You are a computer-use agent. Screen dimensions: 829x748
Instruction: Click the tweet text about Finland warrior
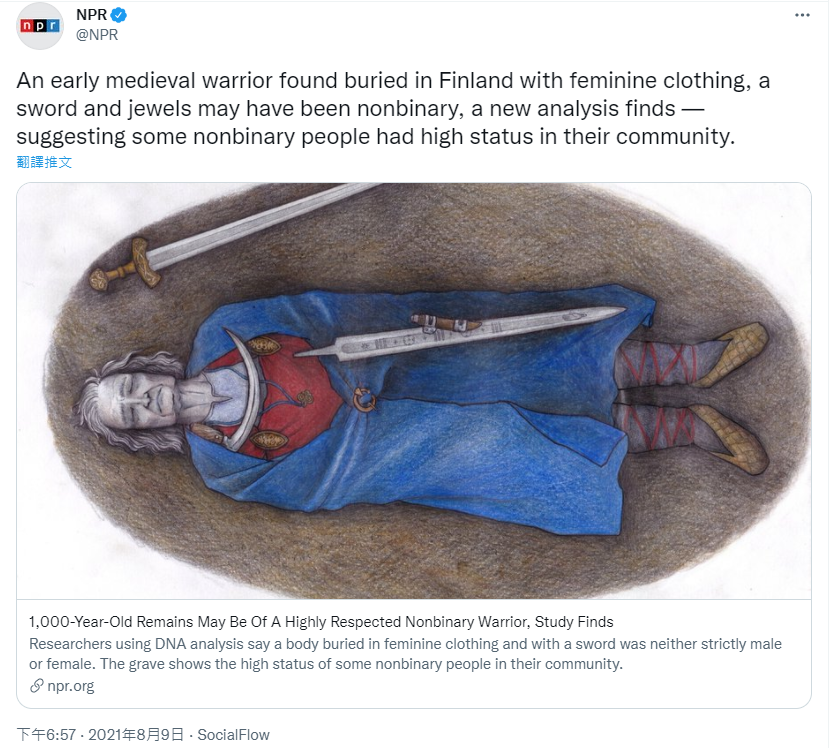pos(393,108)
